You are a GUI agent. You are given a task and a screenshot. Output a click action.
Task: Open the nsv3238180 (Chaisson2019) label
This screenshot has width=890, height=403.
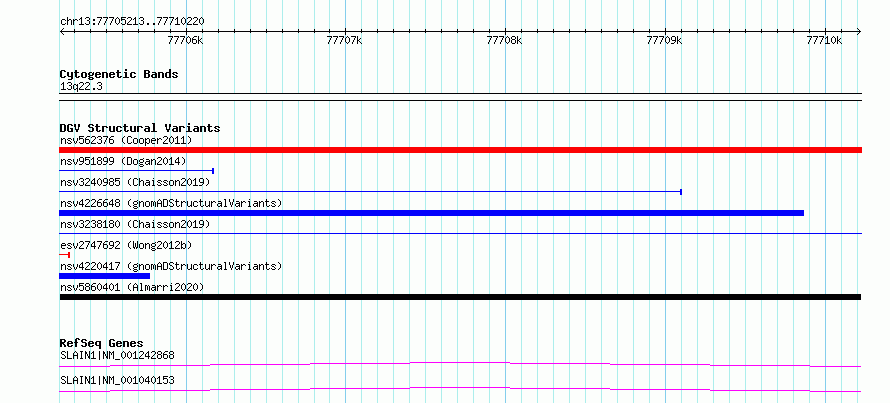click(x=135, y=224)
